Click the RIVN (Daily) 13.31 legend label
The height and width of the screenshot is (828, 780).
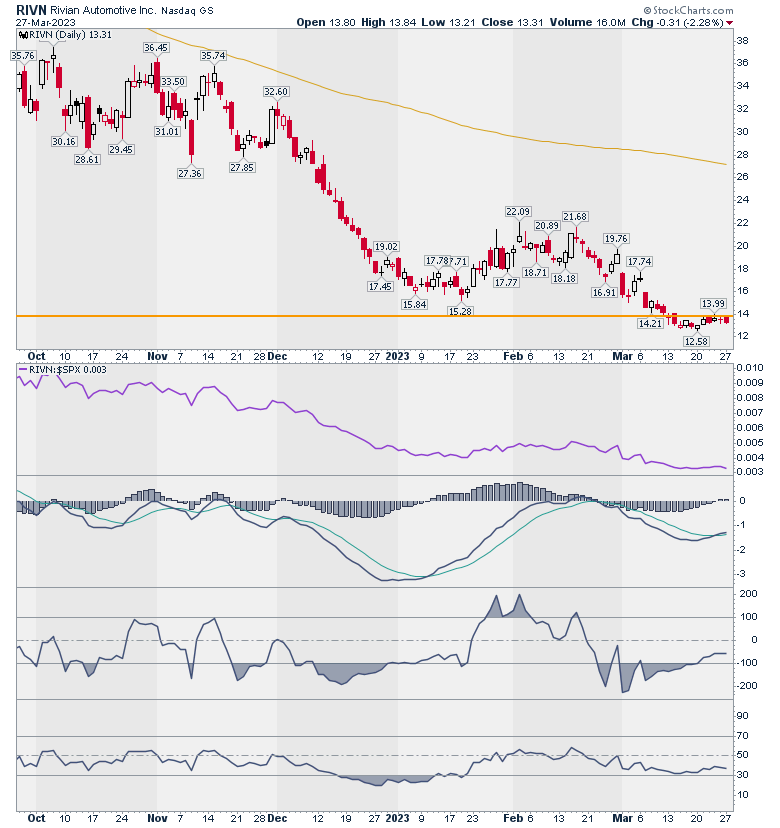point(70,35)
